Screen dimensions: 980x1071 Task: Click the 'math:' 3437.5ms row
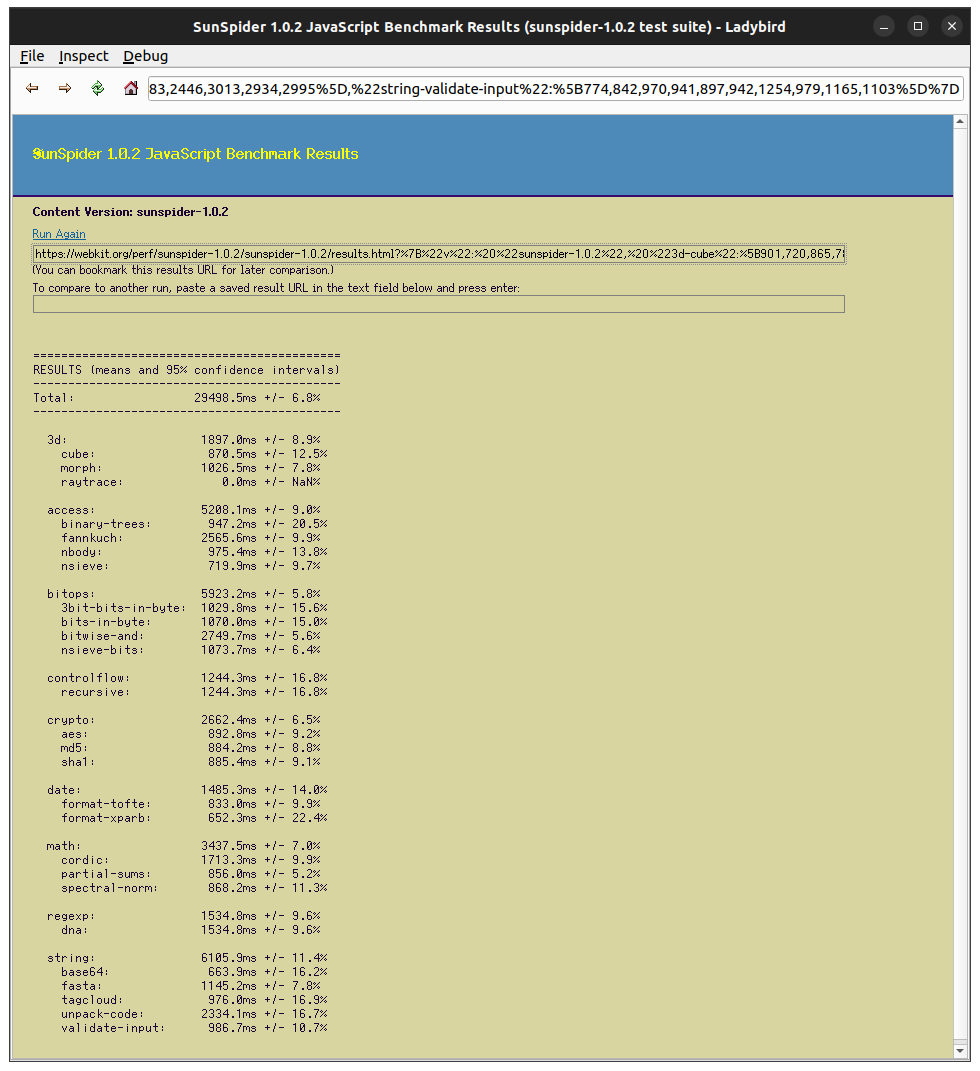coord(184,846)
